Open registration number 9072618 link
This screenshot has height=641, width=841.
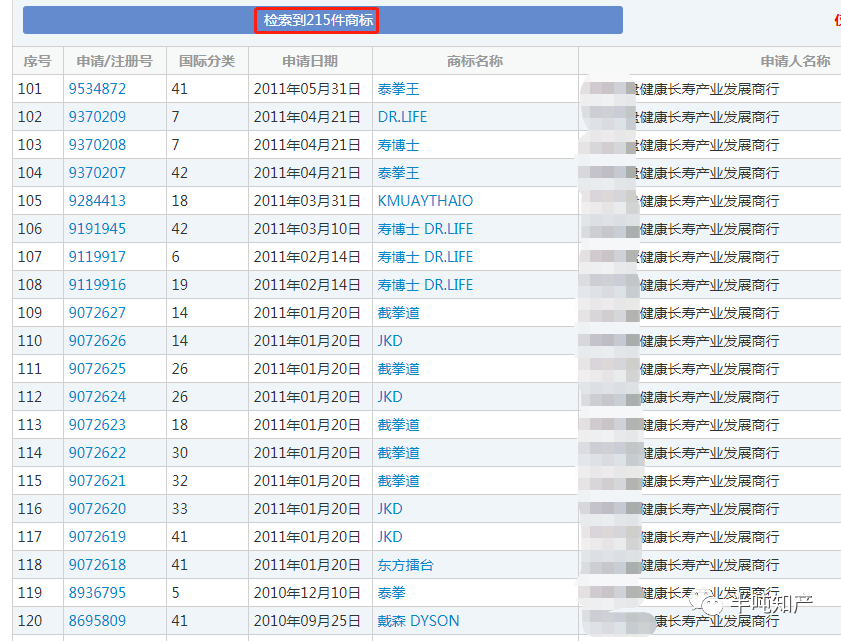[97, 564]
